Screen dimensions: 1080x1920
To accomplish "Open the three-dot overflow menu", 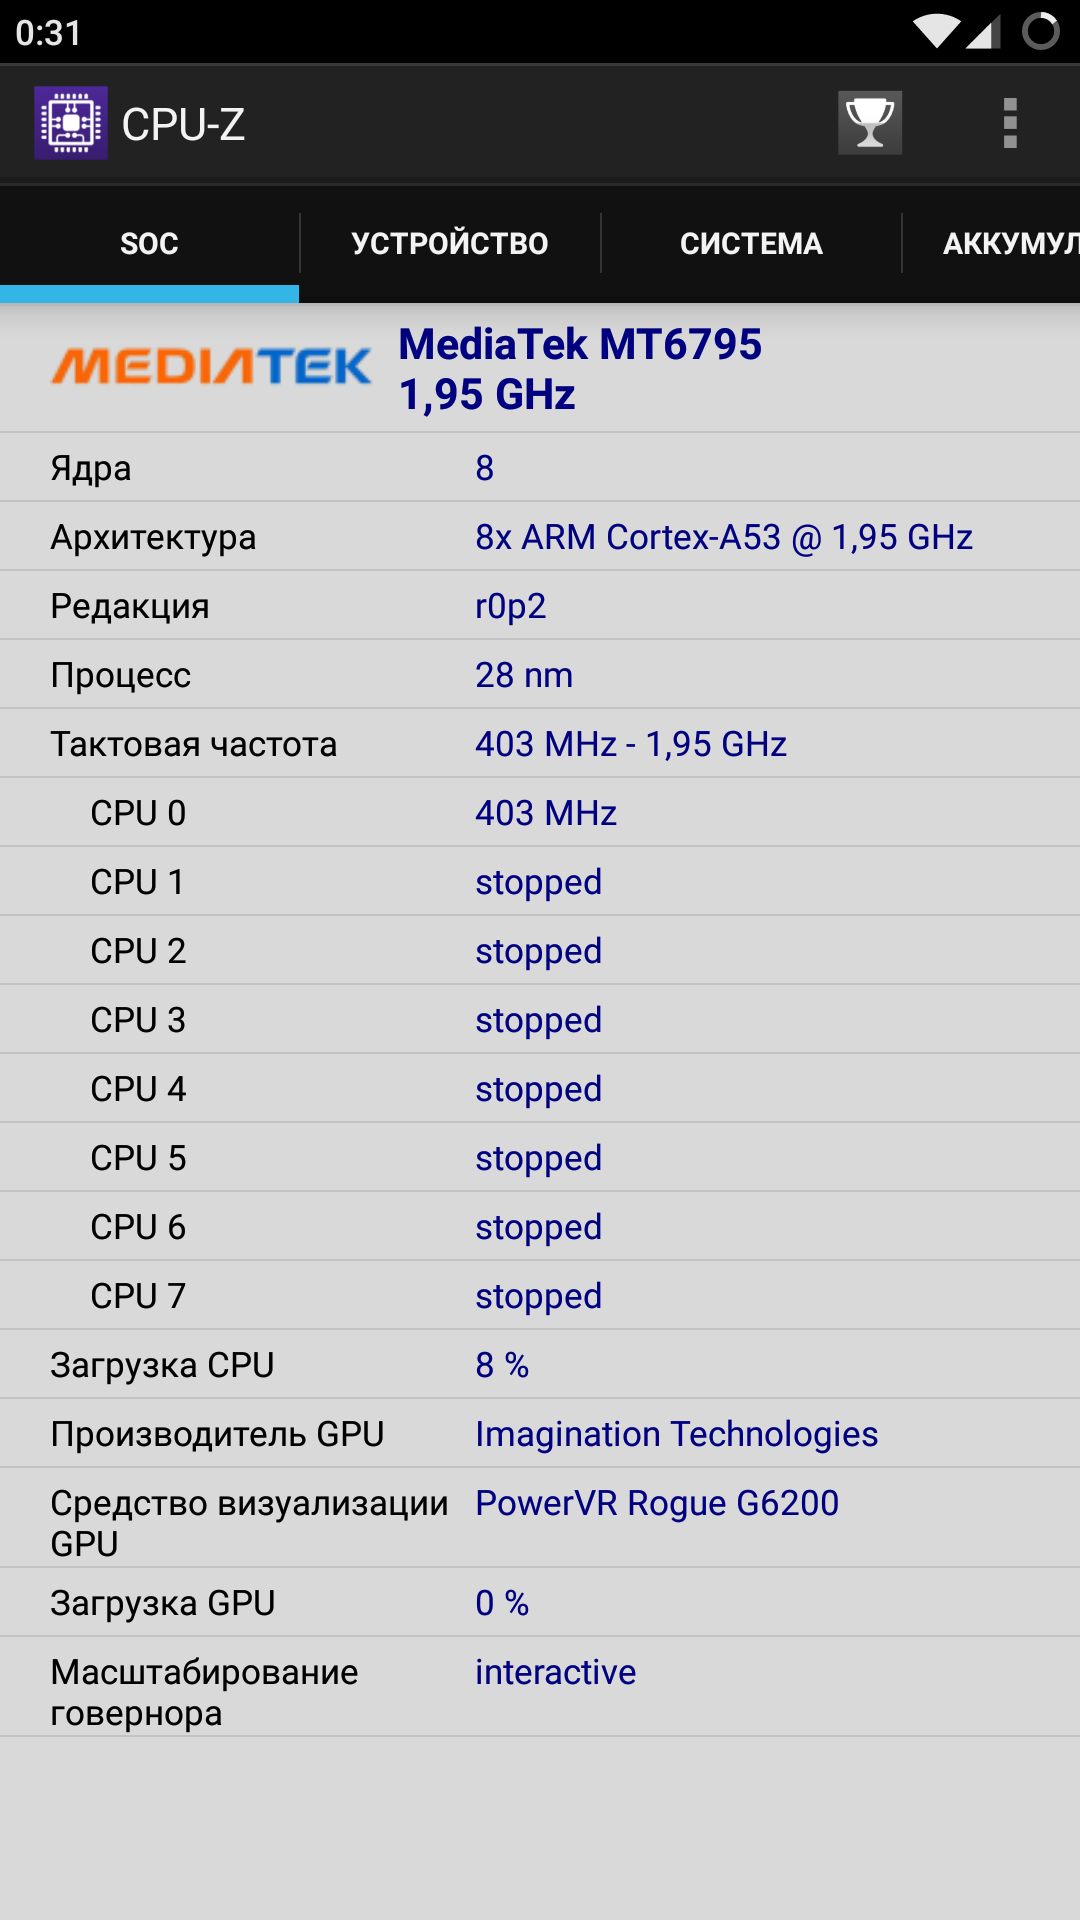I will (x=1010, y=123).
